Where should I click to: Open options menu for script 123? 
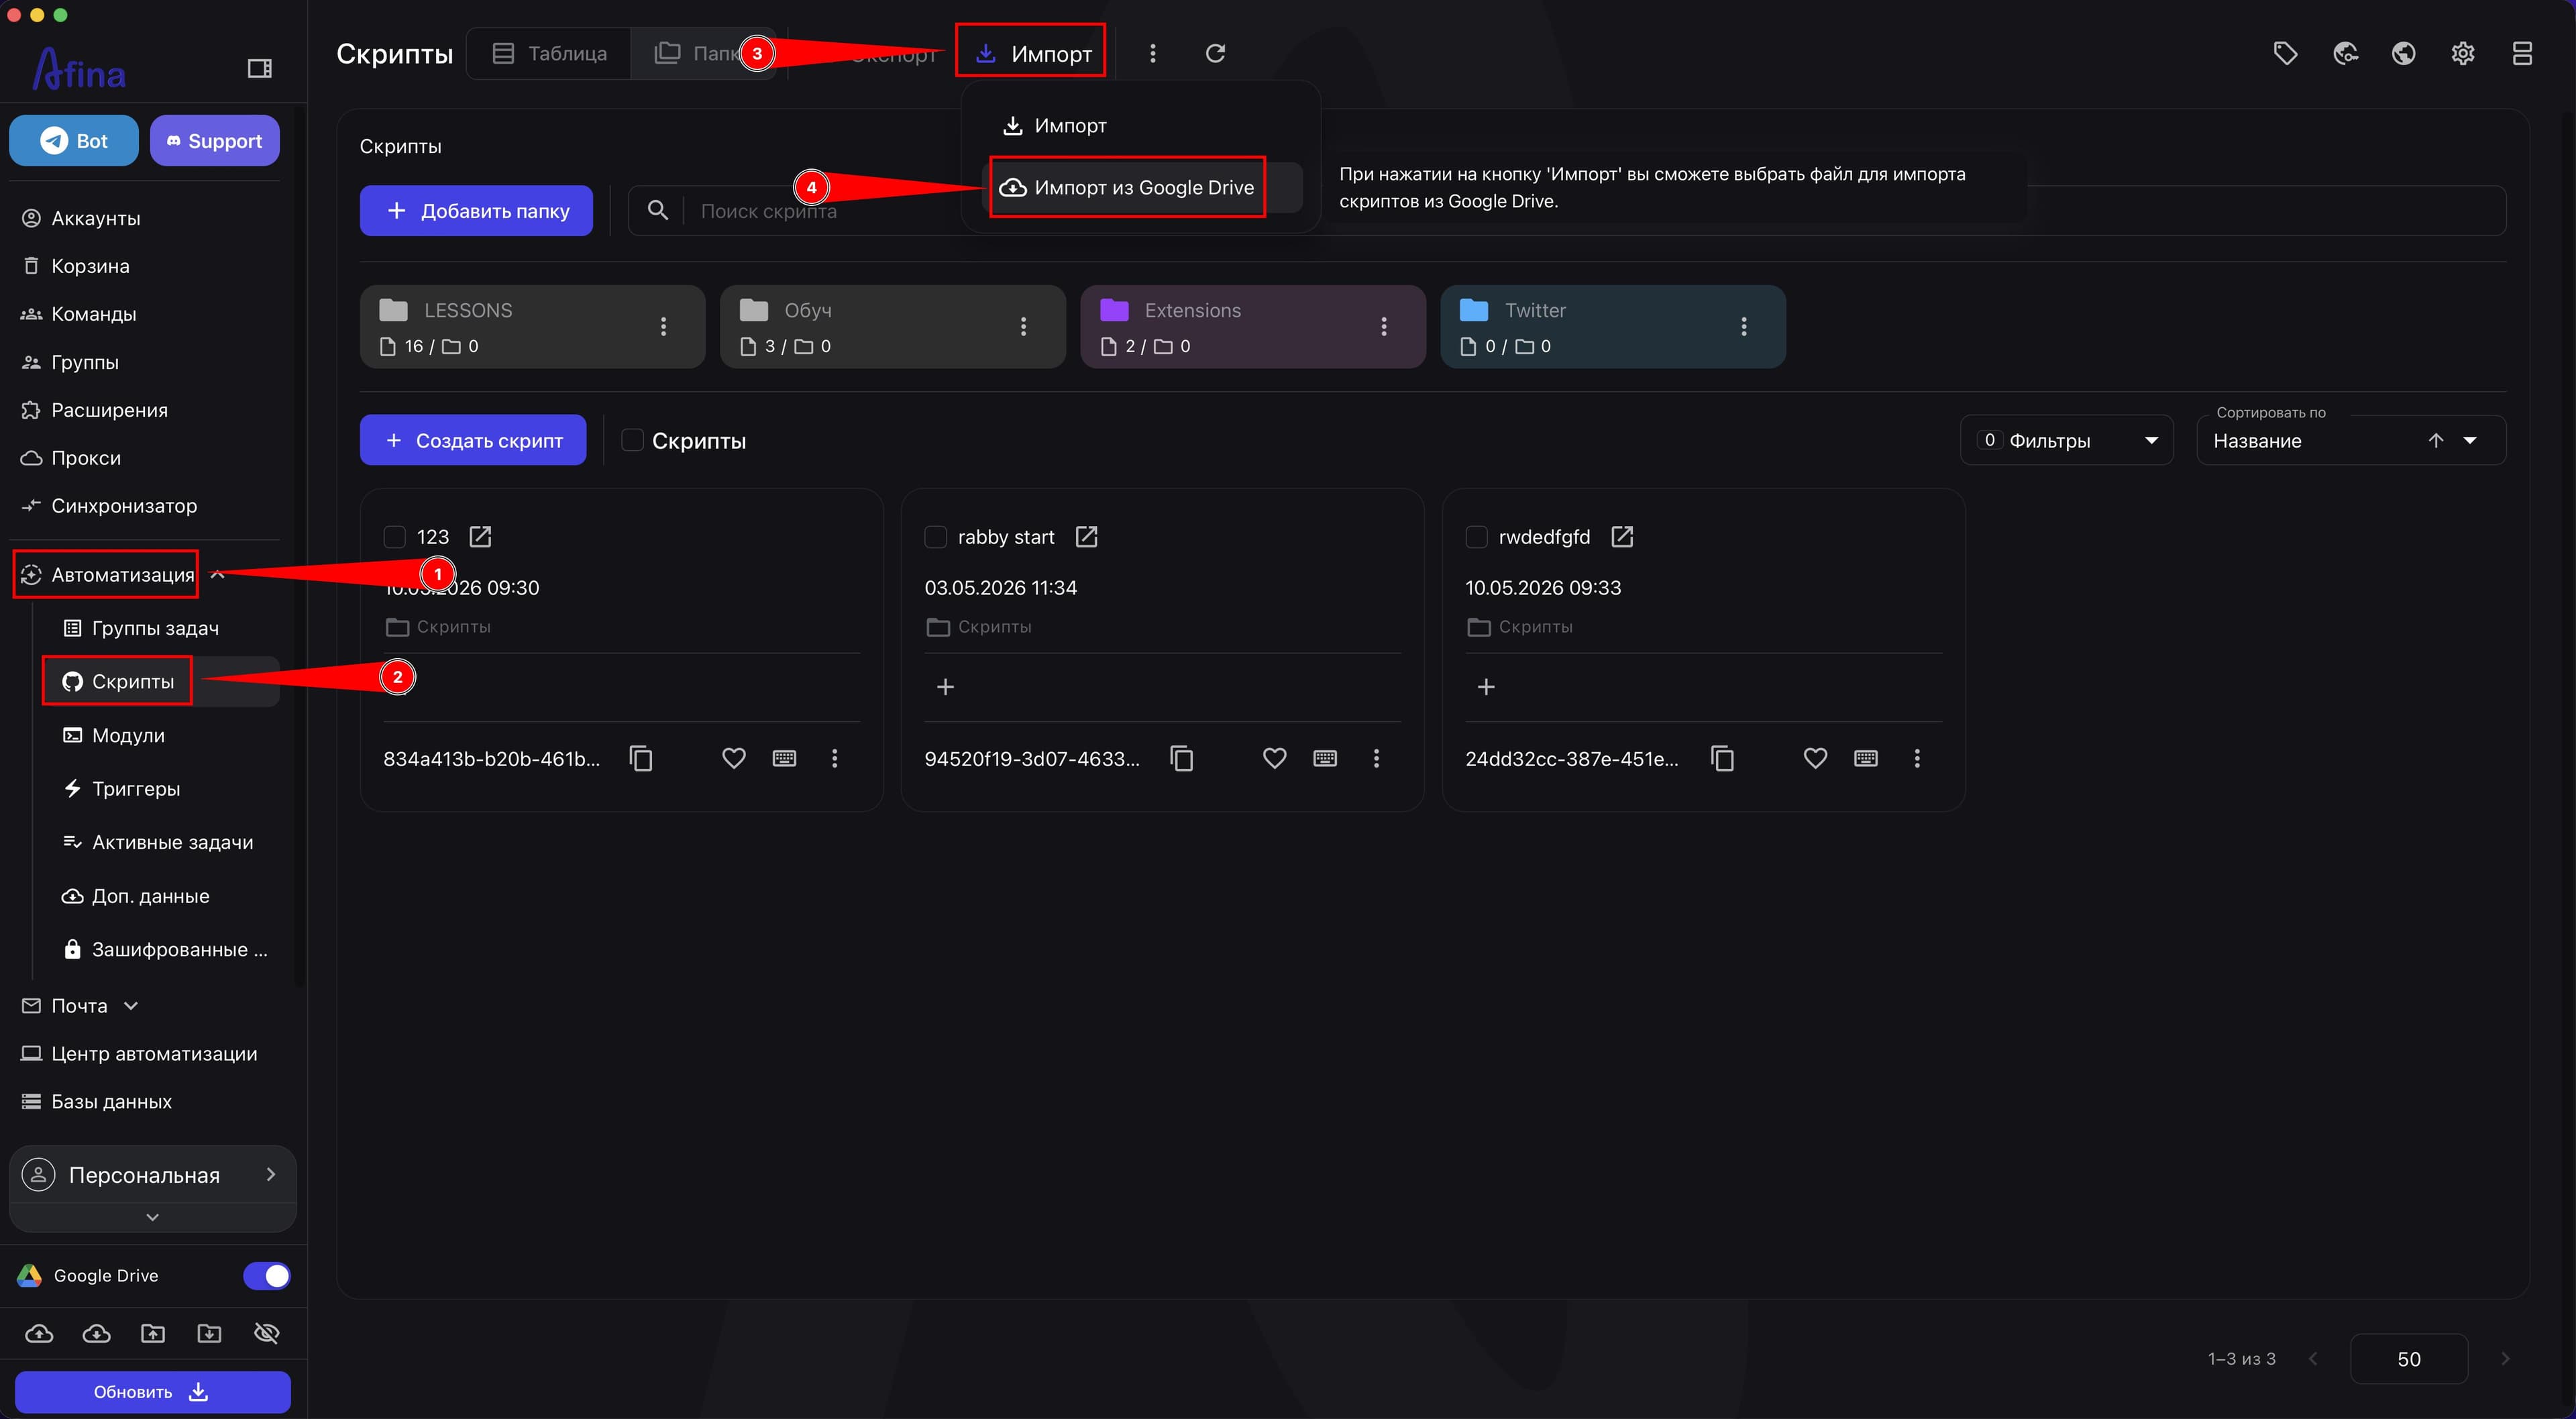(x=834, y=759)
